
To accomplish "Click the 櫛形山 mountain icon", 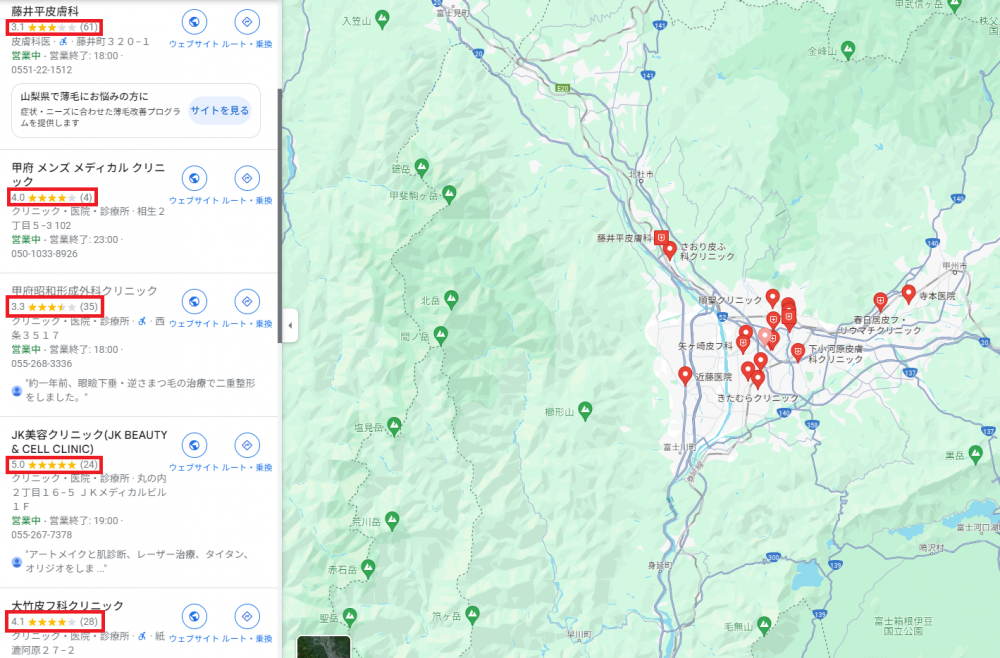I will (585, 411).
